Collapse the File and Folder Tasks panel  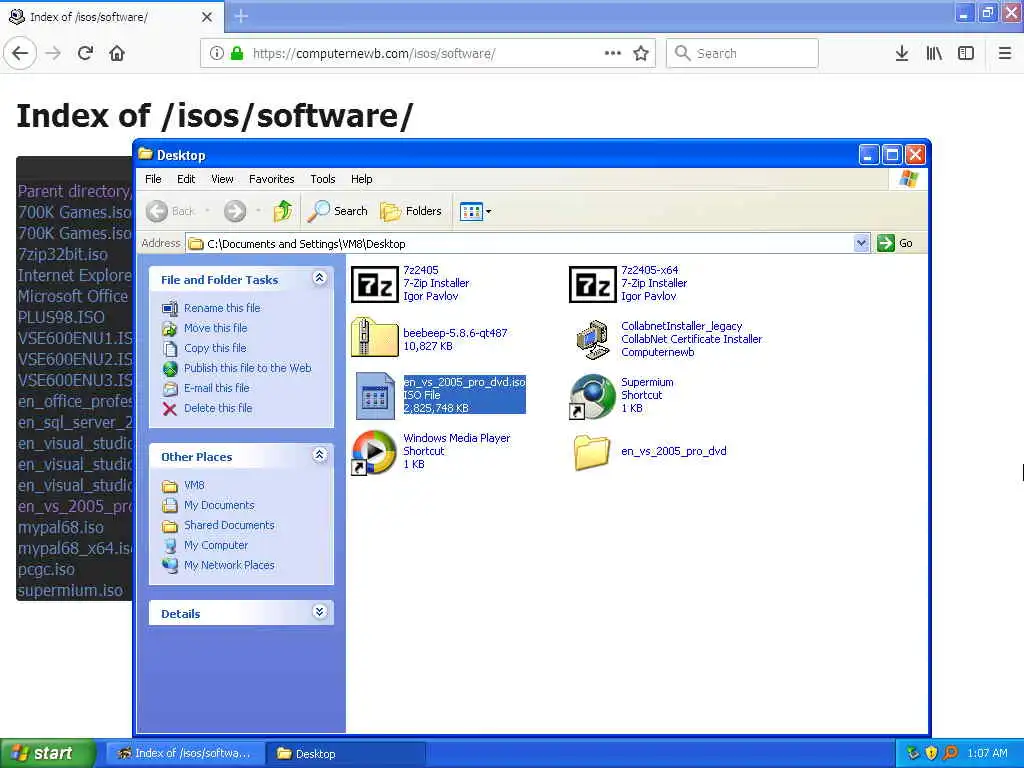(319, 278)
